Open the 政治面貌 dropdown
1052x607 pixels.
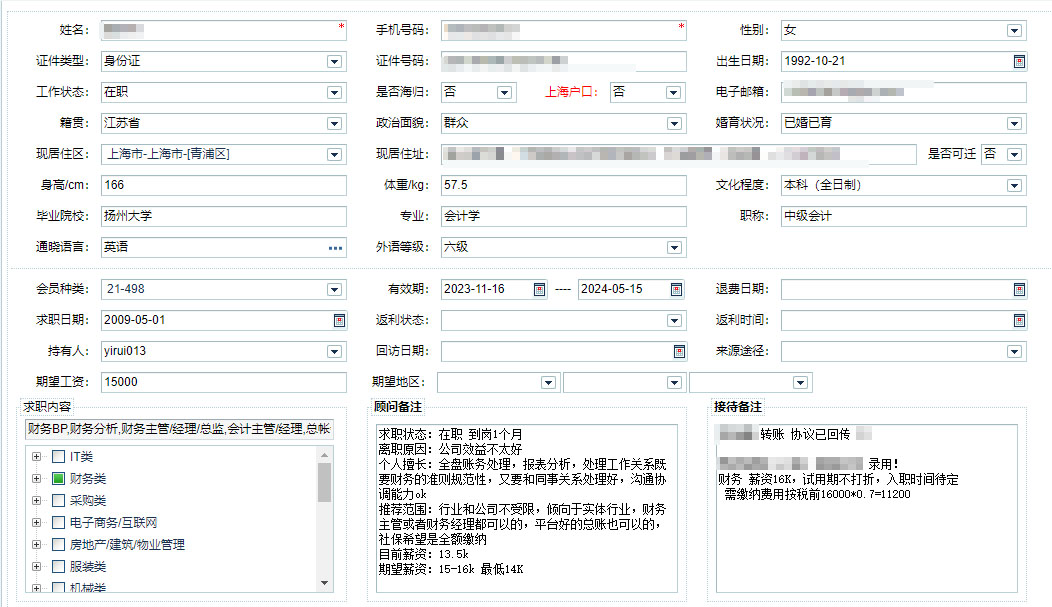point(674,123)
